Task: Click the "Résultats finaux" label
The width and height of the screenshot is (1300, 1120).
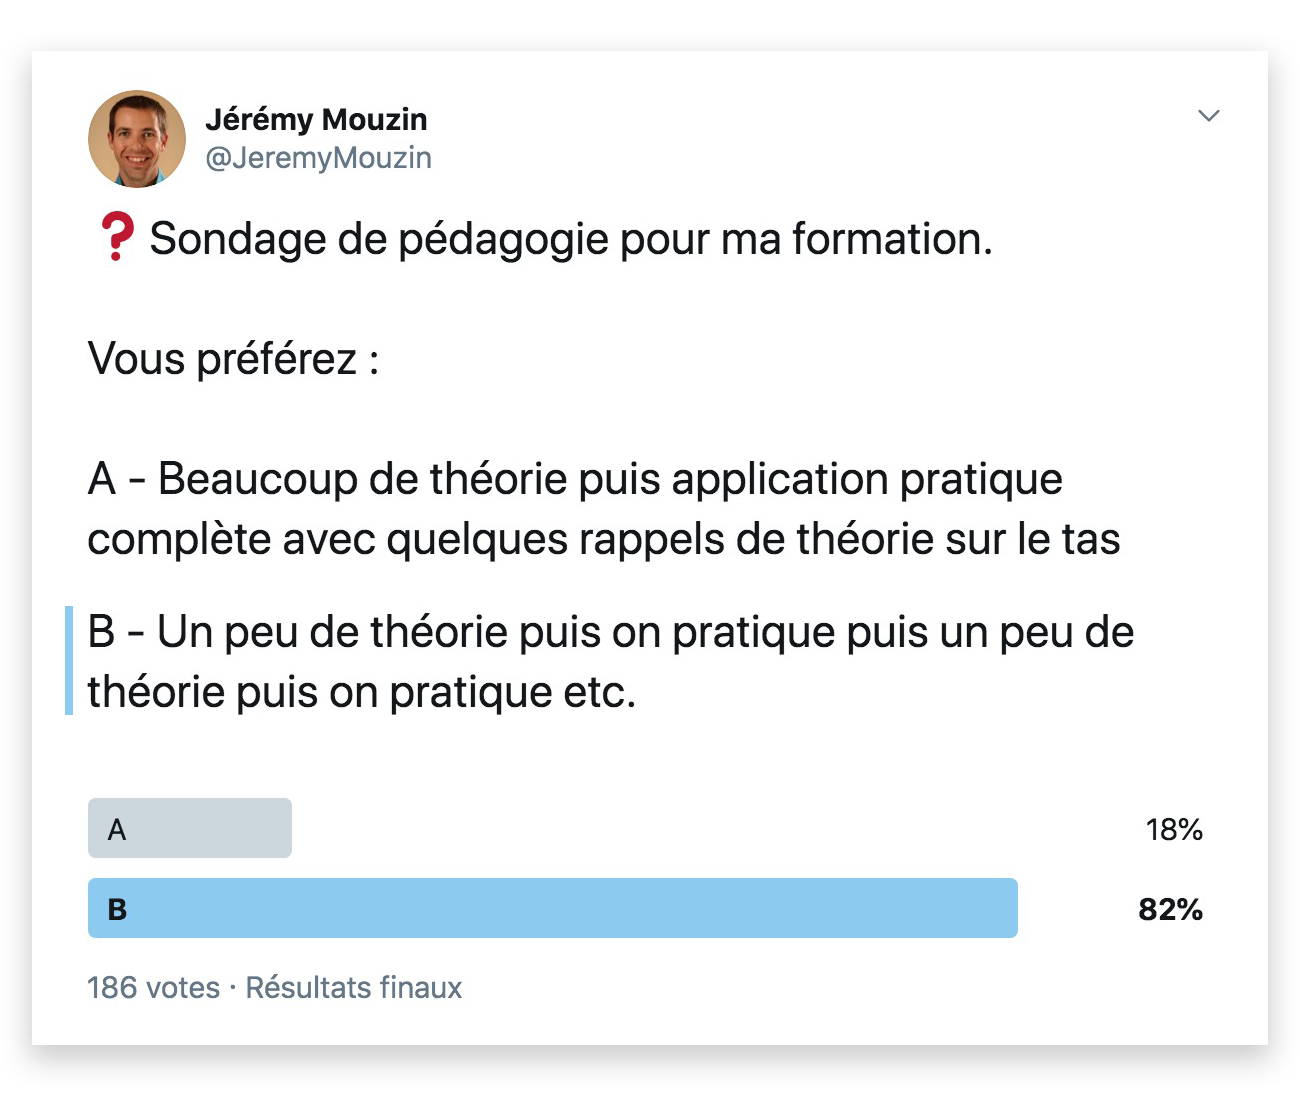Action: pyautogui.click(x=354, y=988)
